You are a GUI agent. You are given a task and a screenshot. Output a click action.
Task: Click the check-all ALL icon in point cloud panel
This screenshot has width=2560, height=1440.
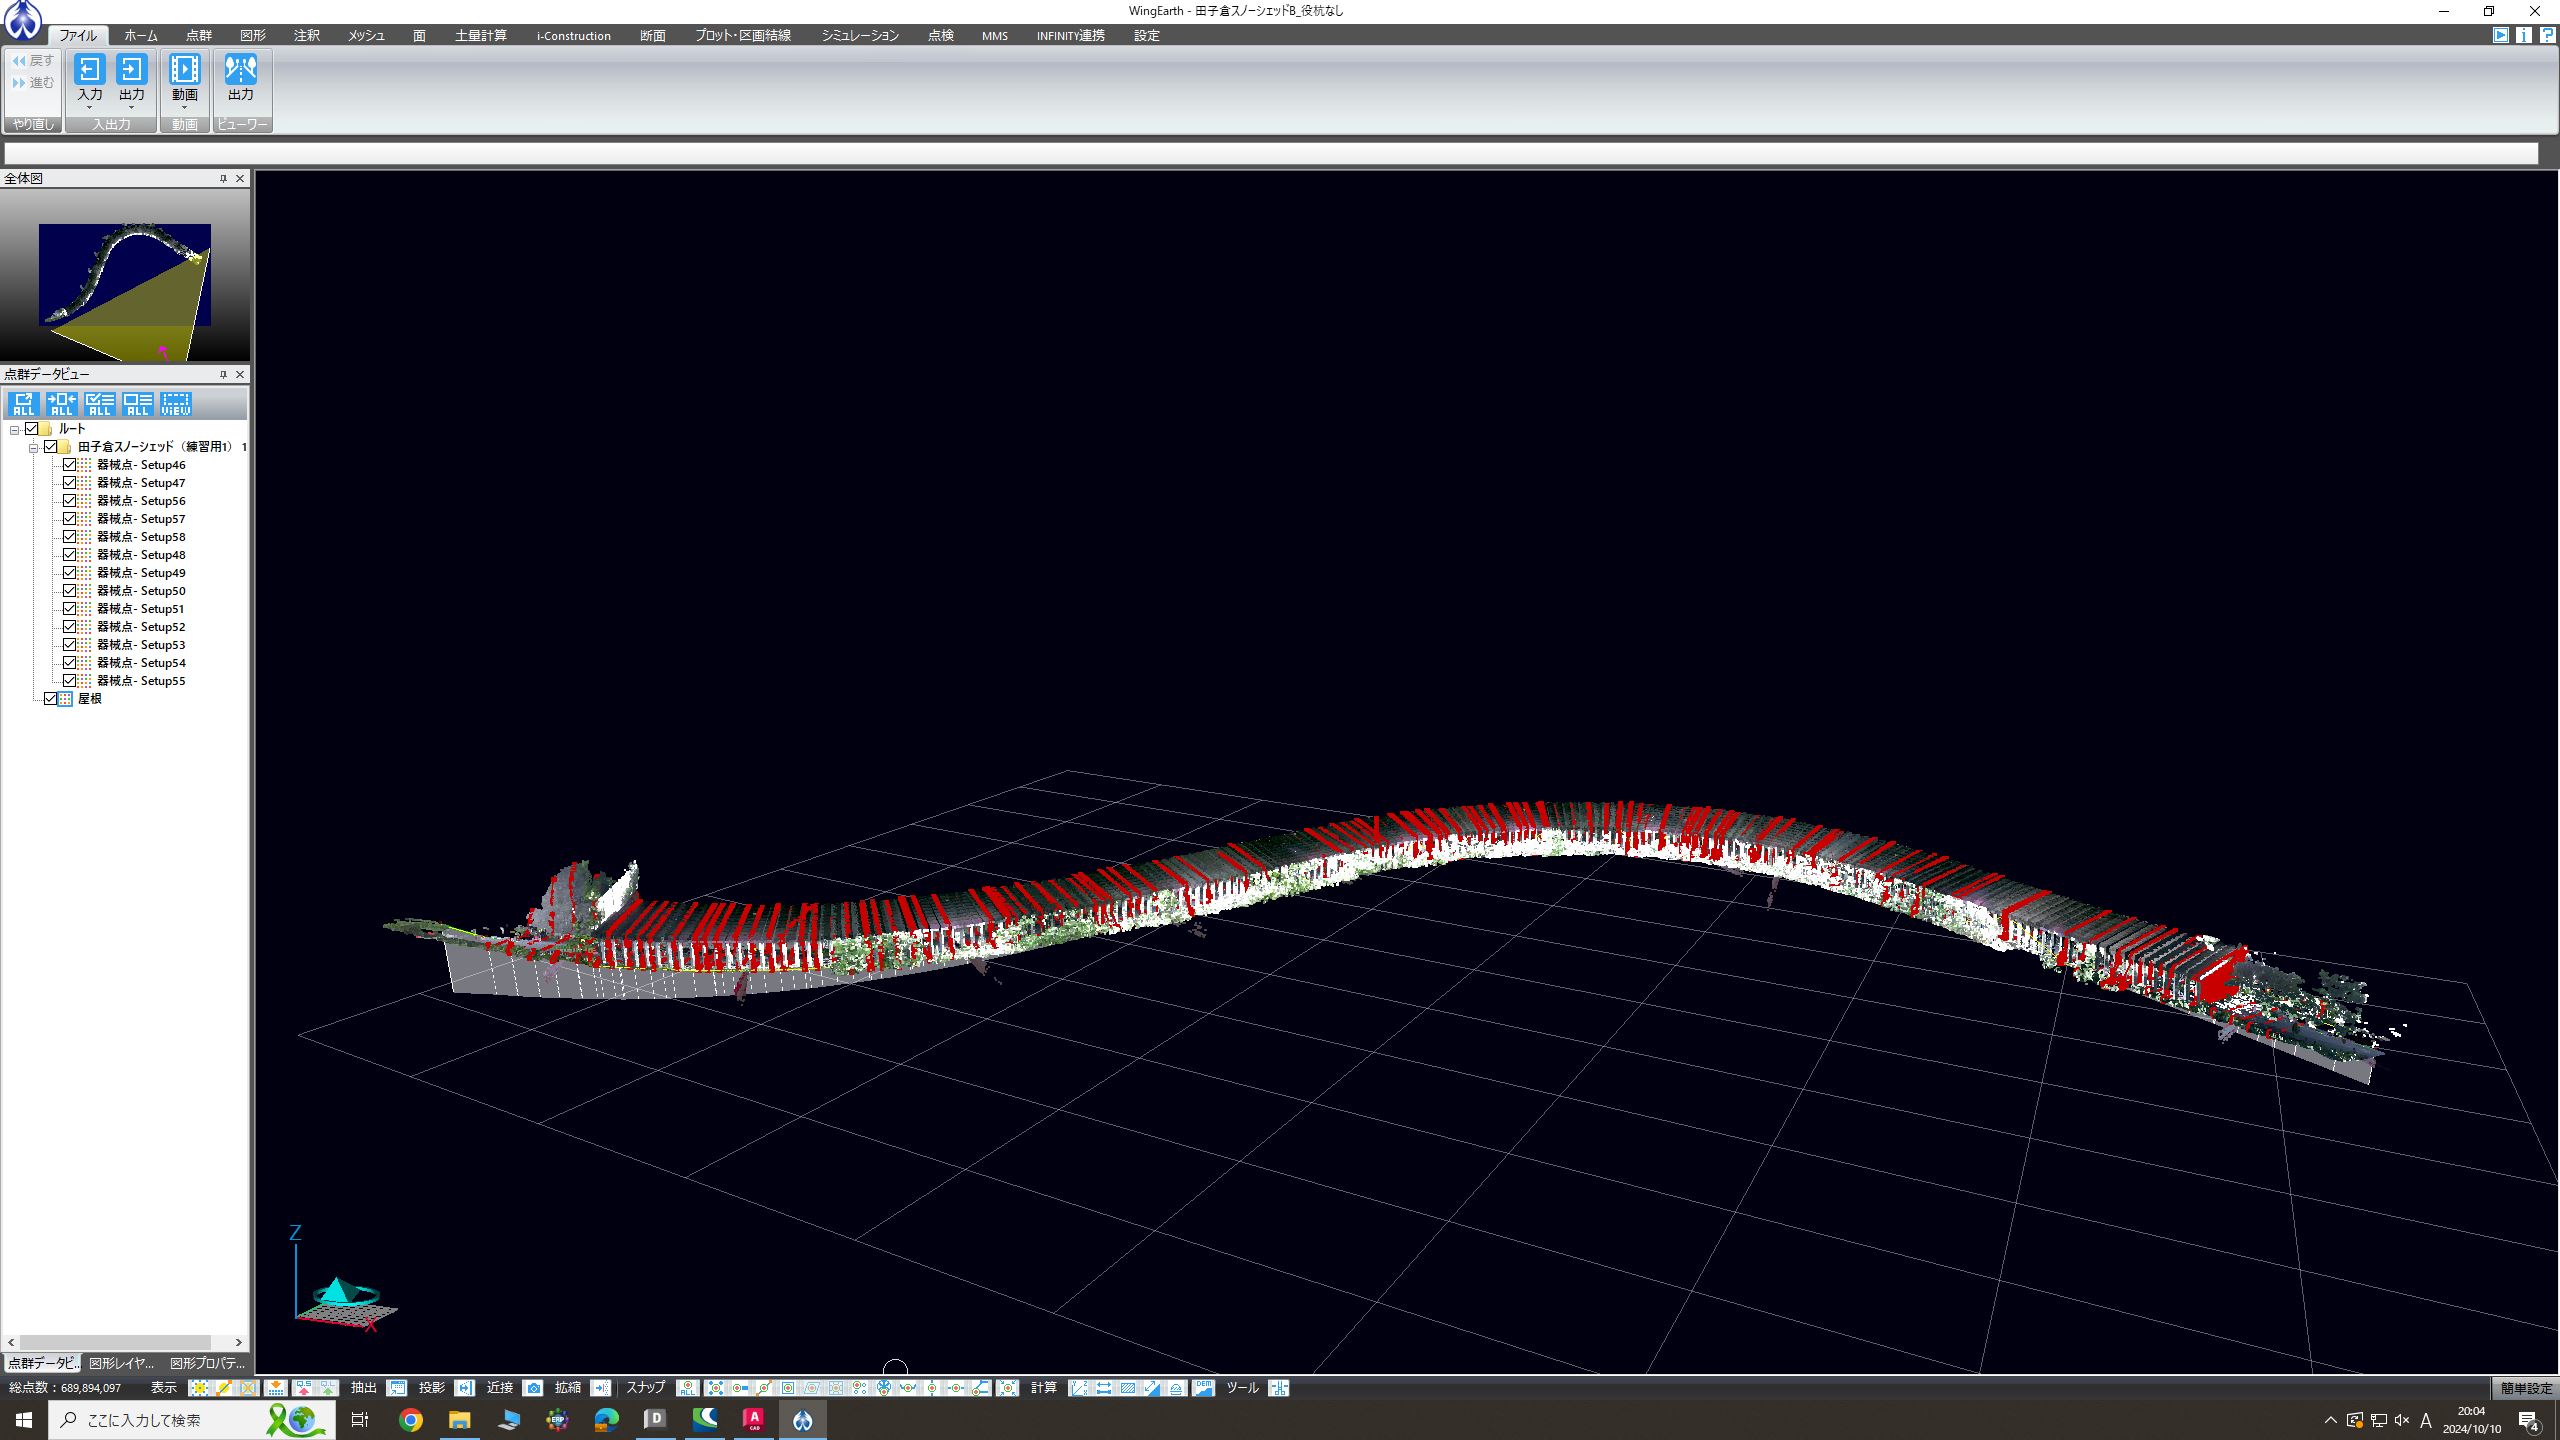pos(100,403)
